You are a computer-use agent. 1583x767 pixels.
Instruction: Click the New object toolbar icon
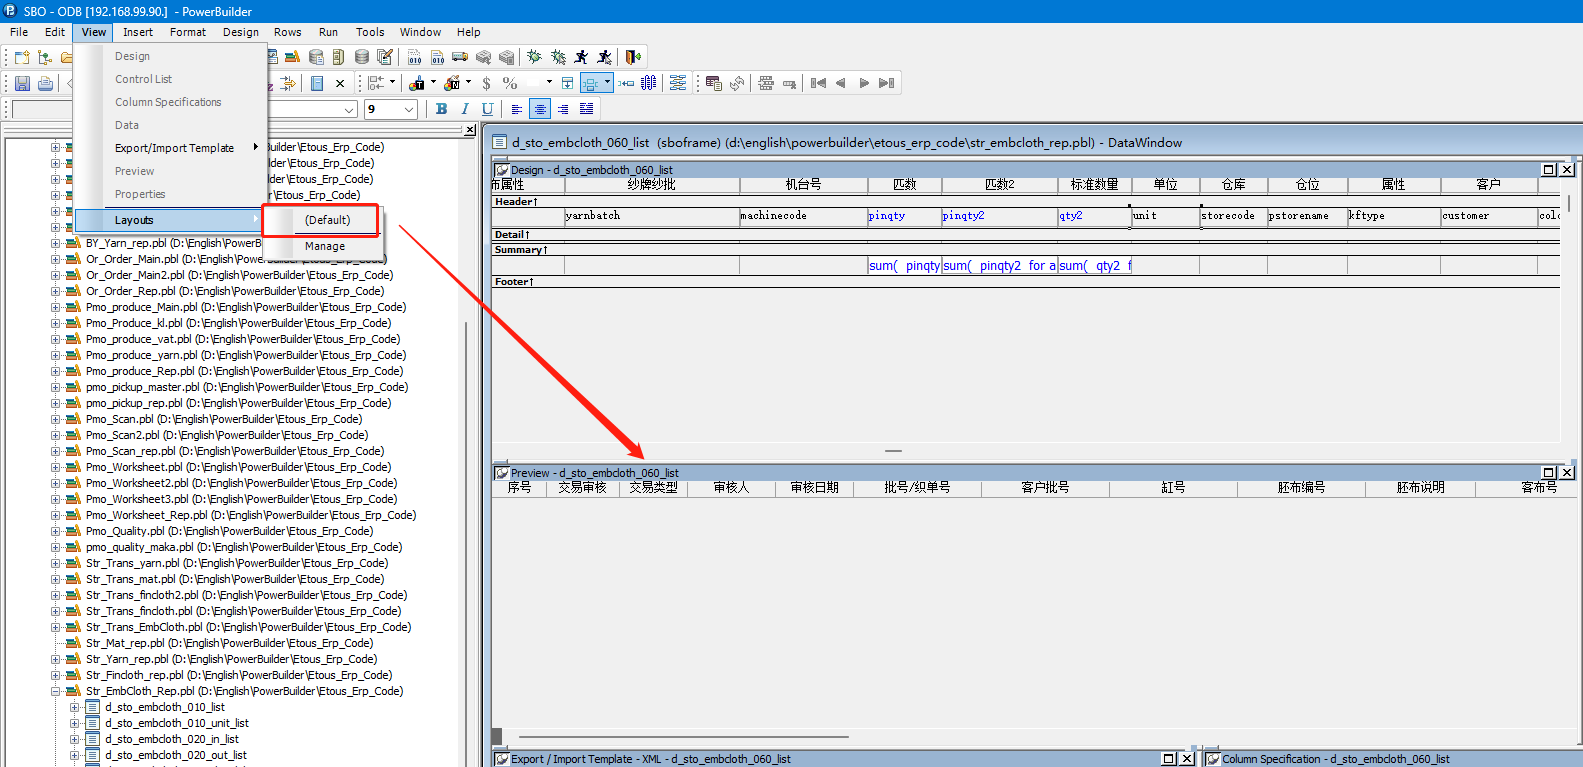tap(22, 57)
